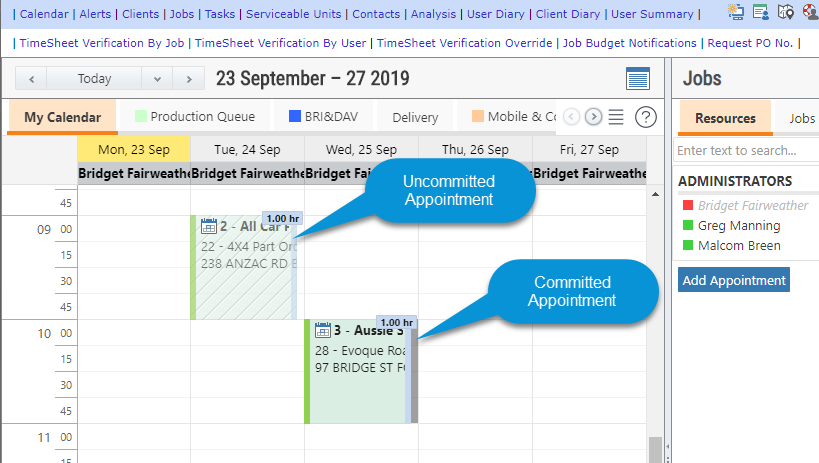The height and width of the screenshot is (463, 819).
Task: Switch to the Production Queue tab
Action: click(195, 117)
